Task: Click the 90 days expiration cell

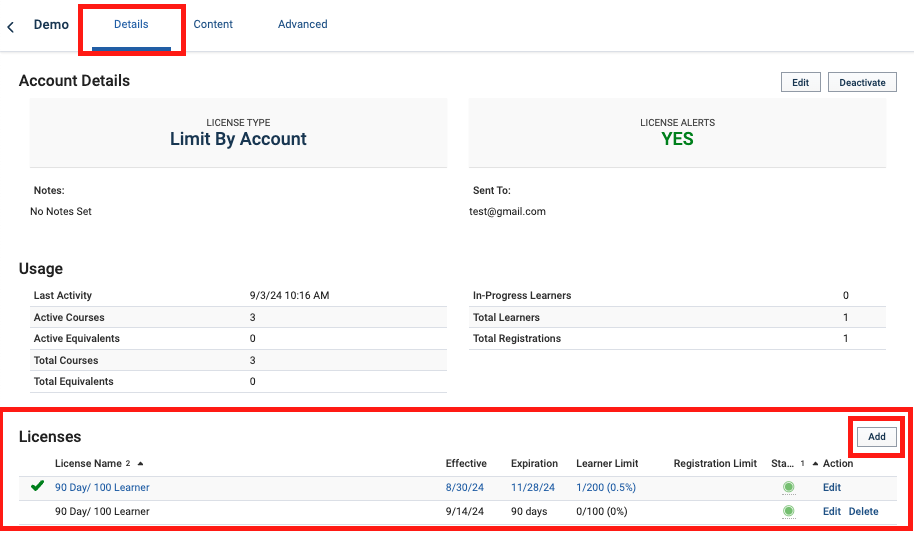Action: [x=529, y=511]
